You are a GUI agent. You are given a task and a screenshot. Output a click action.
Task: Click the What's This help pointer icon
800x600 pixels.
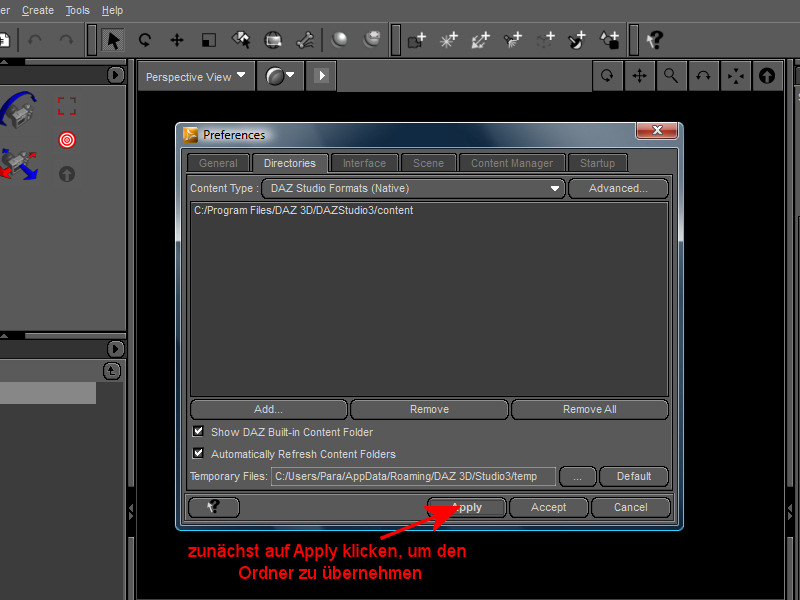[655, 40]
